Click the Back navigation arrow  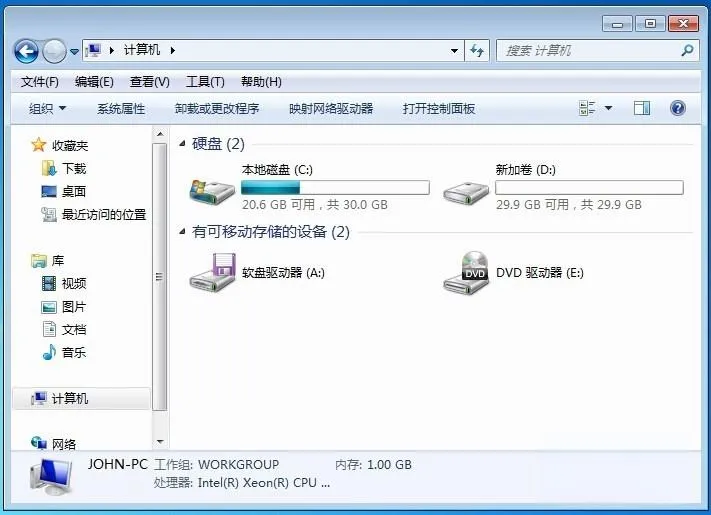pyautogui.click(x=26, y=51)
